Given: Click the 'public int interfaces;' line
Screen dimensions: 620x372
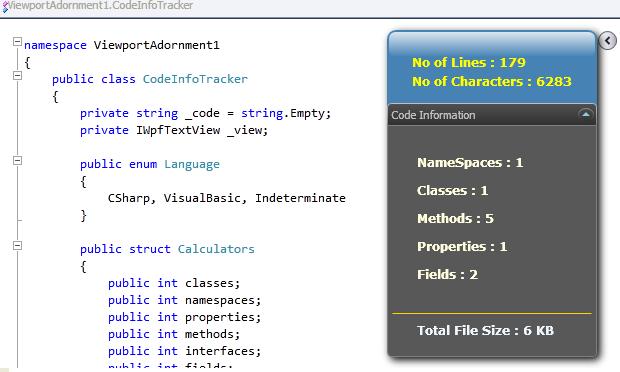Looking at the screenshot, I should (x=184, y=351).
